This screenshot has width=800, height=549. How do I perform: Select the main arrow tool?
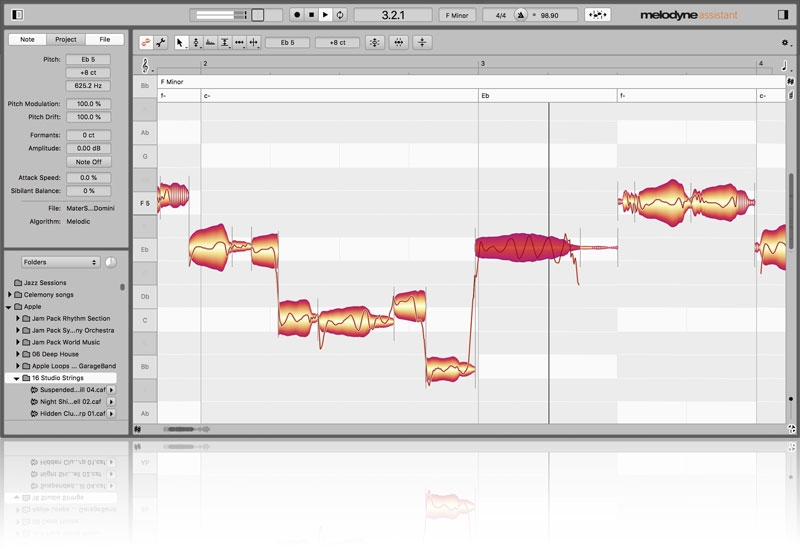tap(180, 43)
